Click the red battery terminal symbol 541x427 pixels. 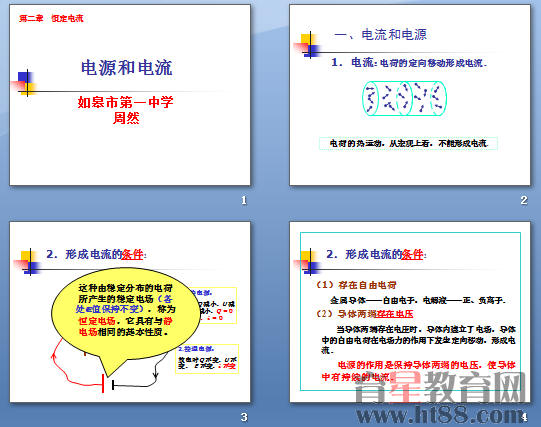(103, 383)
